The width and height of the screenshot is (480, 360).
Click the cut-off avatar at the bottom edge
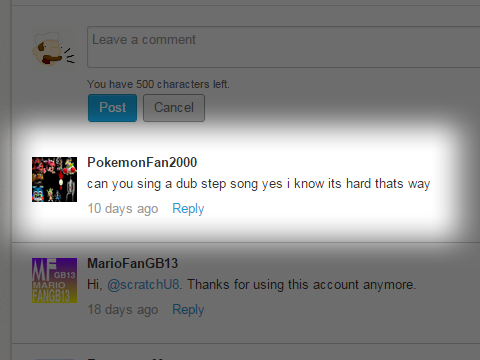54,359
